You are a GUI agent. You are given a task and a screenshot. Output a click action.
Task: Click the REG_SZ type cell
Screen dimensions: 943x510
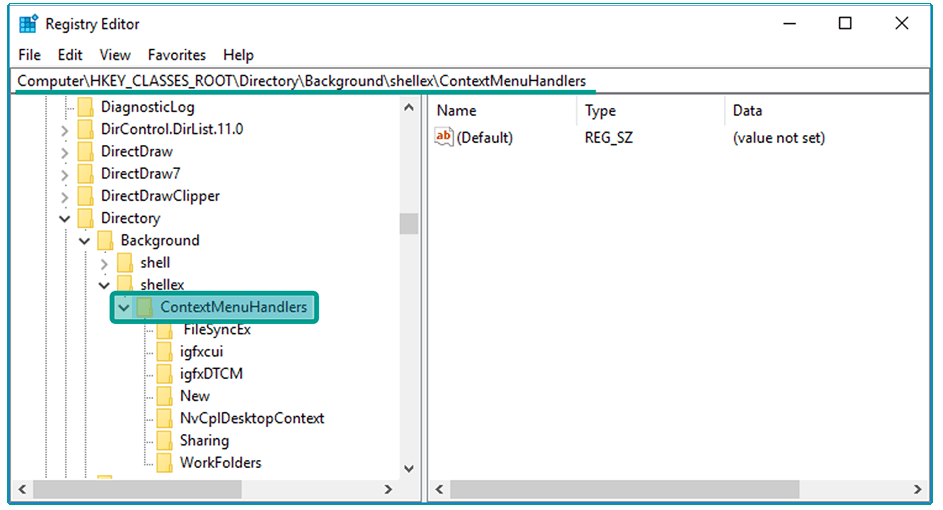pyautogui.click(x=609, y=138)
